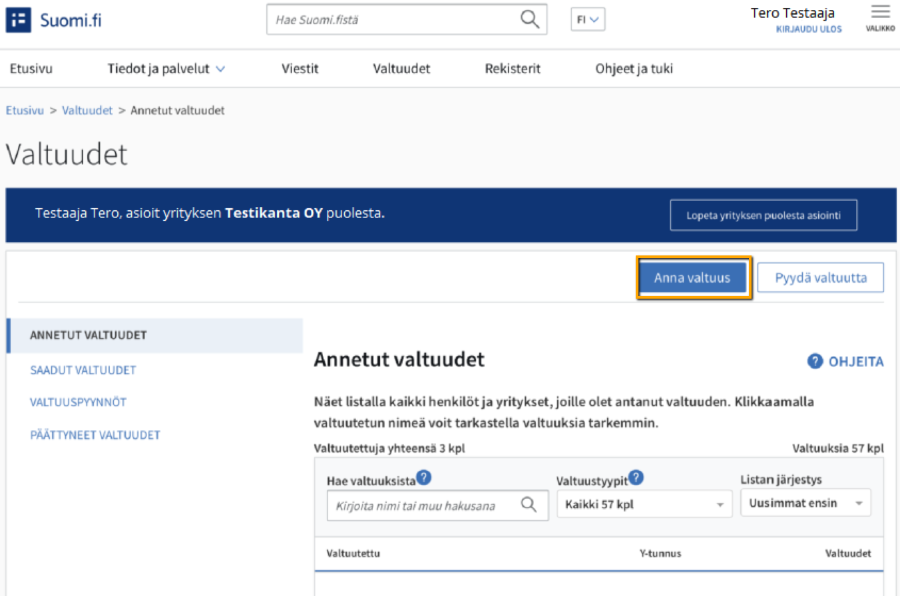Expand the Tiedot ja palvelut menu
The width and height of the screenshot is (900, 596).
tap(166, 69)
